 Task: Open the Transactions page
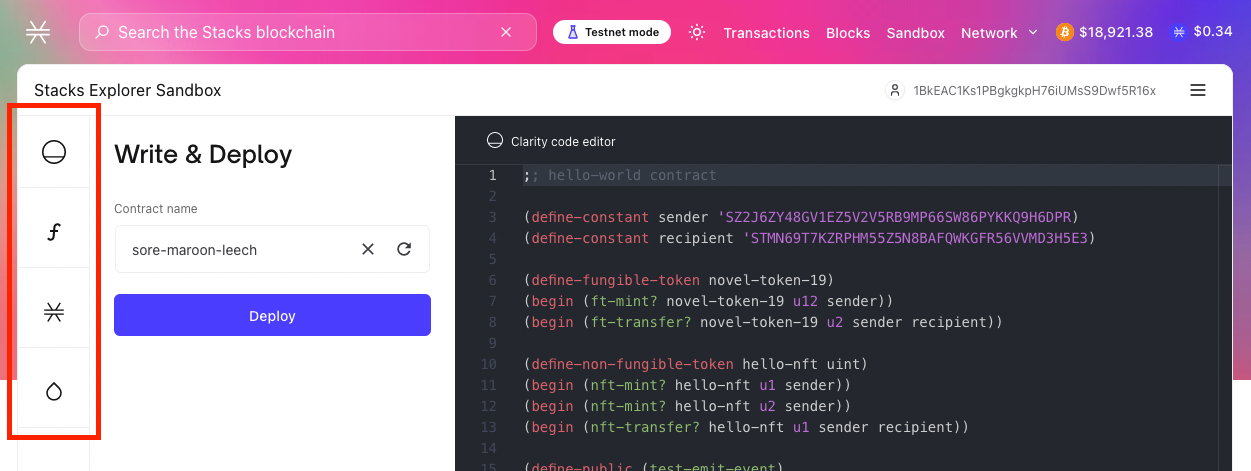[x=766, y=32]
